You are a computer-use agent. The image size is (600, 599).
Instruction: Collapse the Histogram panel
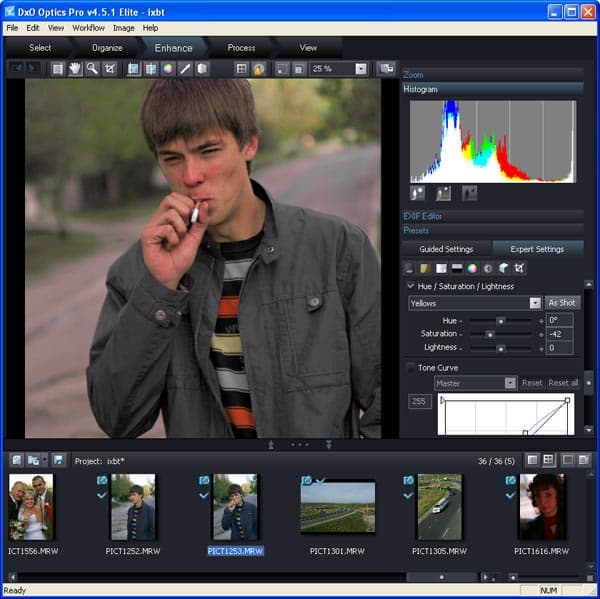click(492, 89)
